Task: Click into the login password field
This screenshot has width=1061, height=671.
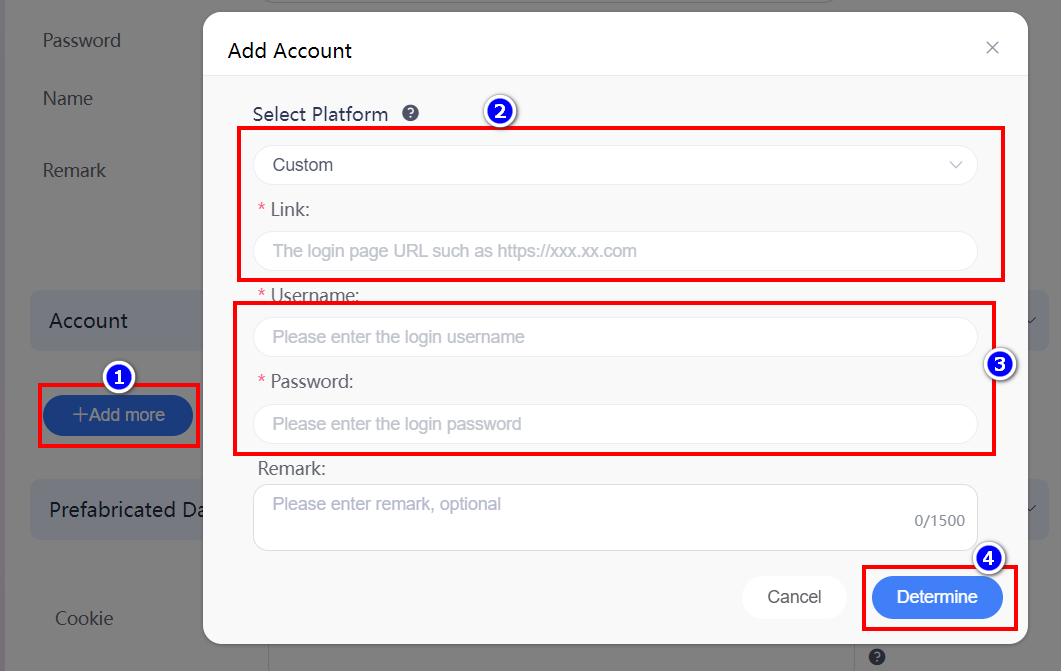Action: point(615,424)
